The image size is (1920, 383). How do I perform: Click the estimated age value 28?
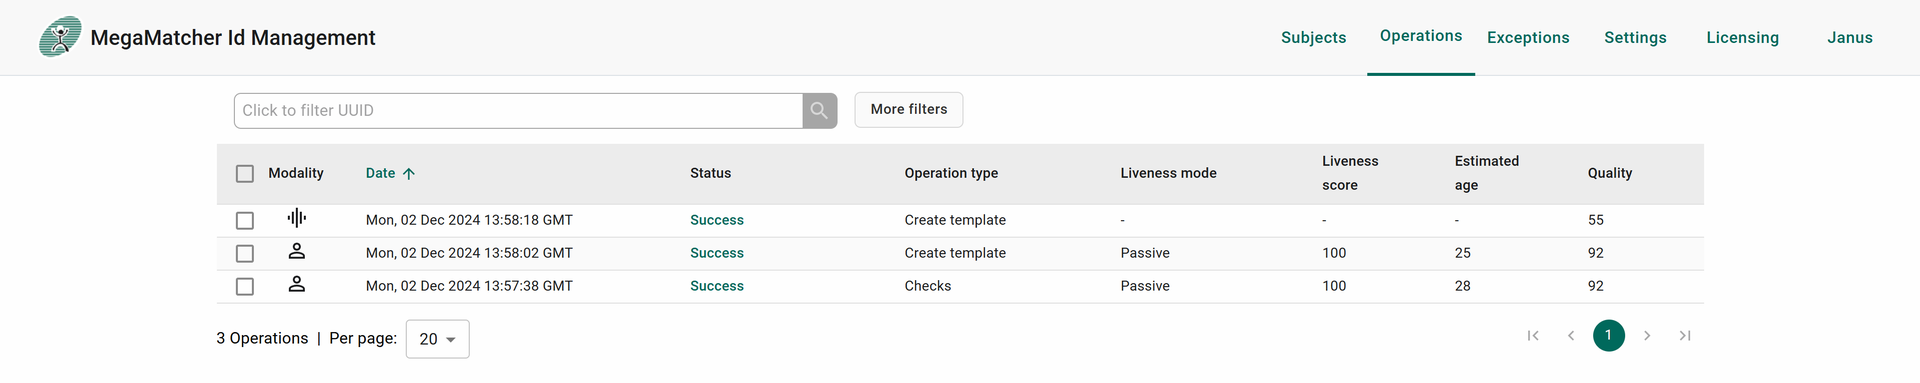(x=1463, y=286)
